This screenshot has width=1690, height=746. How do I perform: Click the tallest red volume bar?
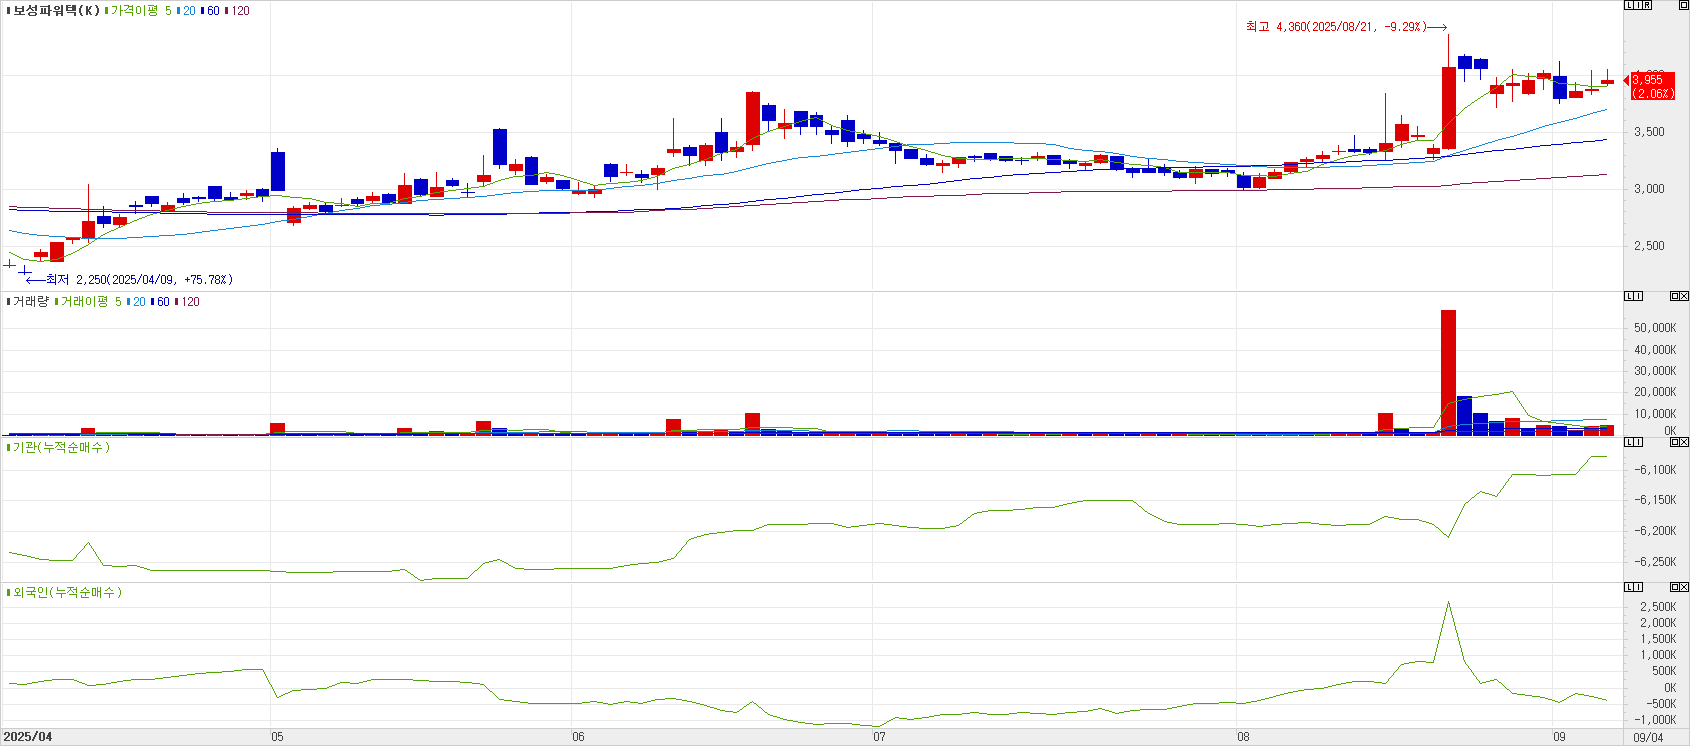point(1448,372)
